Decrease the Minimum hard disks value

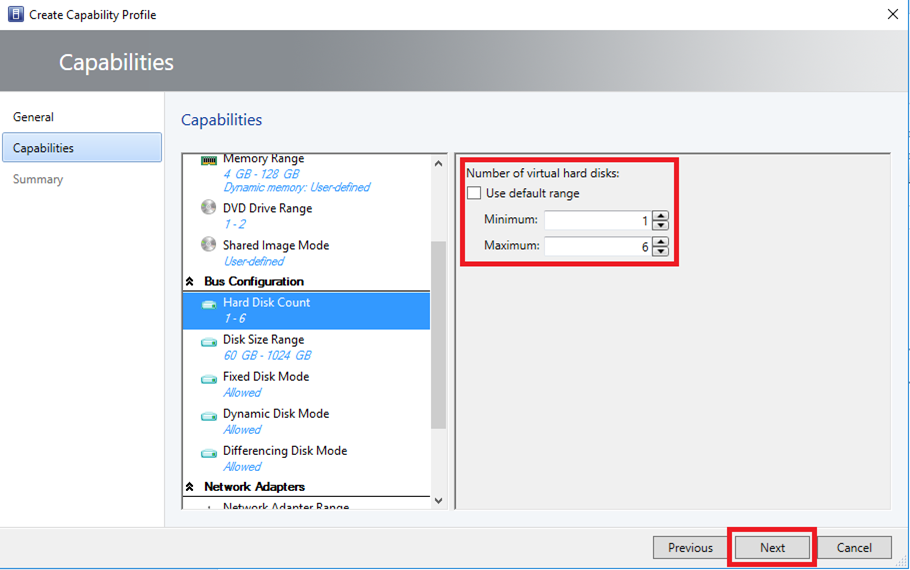660,225
